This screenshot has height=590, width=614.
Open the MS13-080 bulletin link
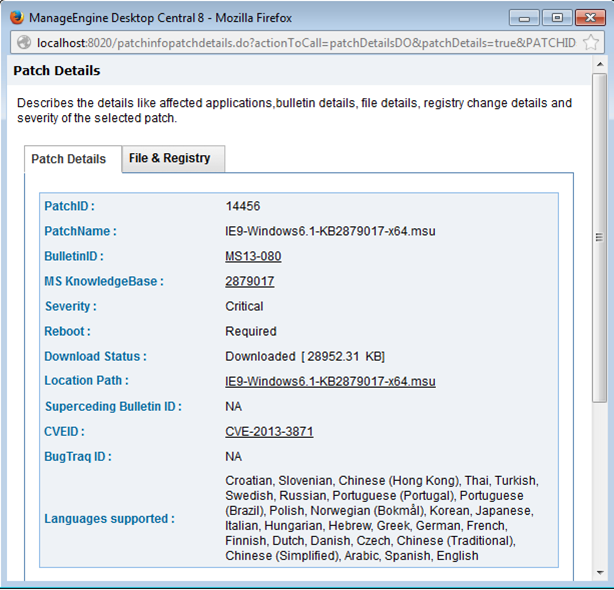[x=253, y=256]
